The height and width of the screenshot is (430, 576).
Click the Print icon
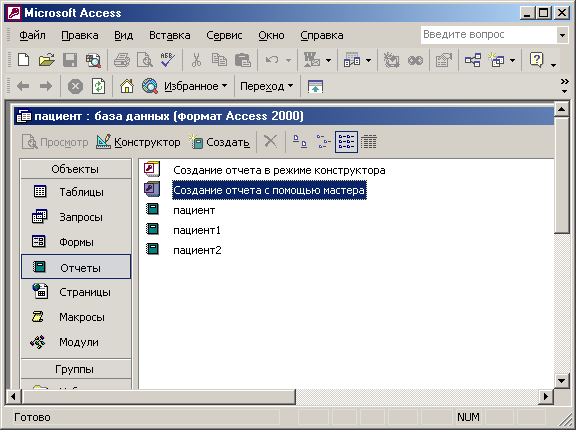(122, 60)
